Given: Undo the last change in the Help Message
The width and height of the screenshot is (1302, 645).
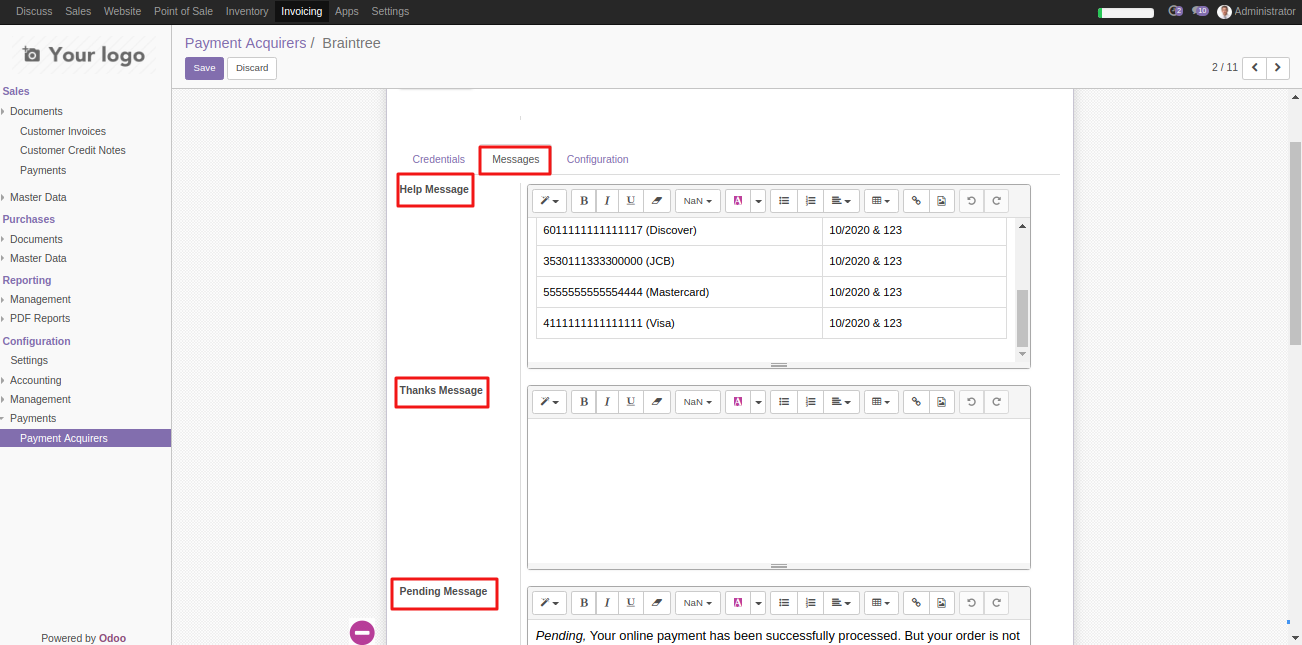Looking at the screenshot, I should pos(970,200).
